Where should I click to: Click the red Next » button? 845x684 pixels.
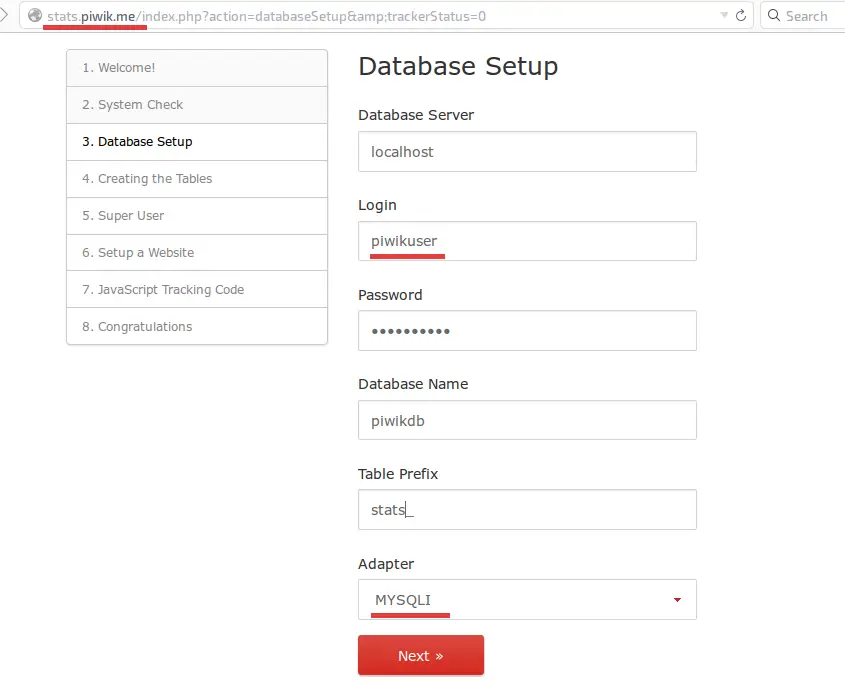(421, 655)
